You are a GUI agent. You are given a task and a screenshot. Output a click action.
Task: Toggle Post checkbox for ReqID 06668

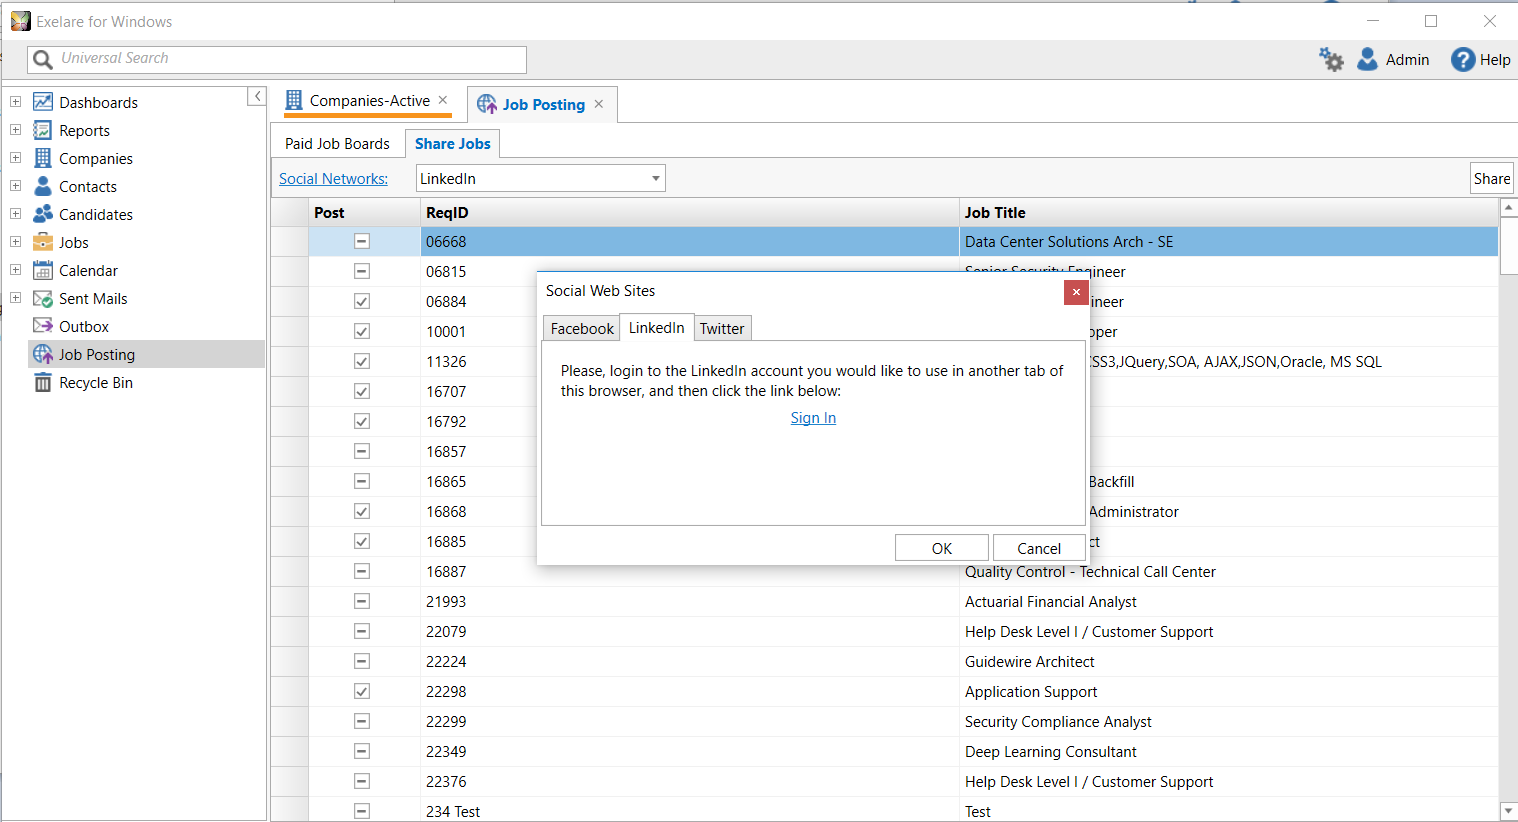pos(362,241)
